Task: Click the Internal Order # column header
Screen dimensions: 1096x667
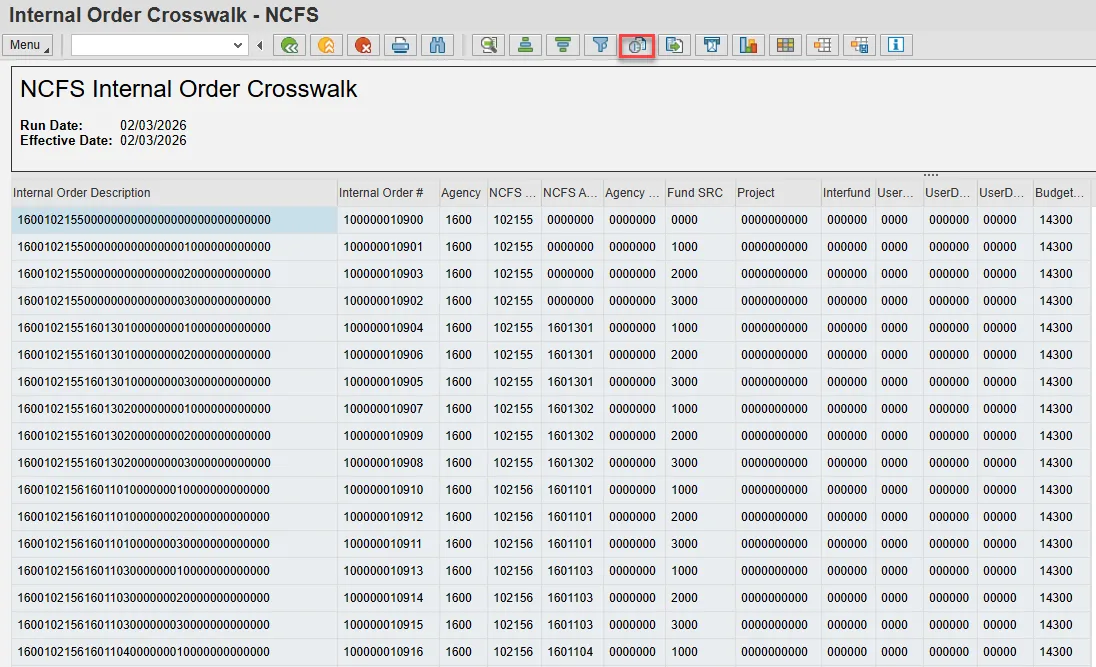Action: (381, 193)
